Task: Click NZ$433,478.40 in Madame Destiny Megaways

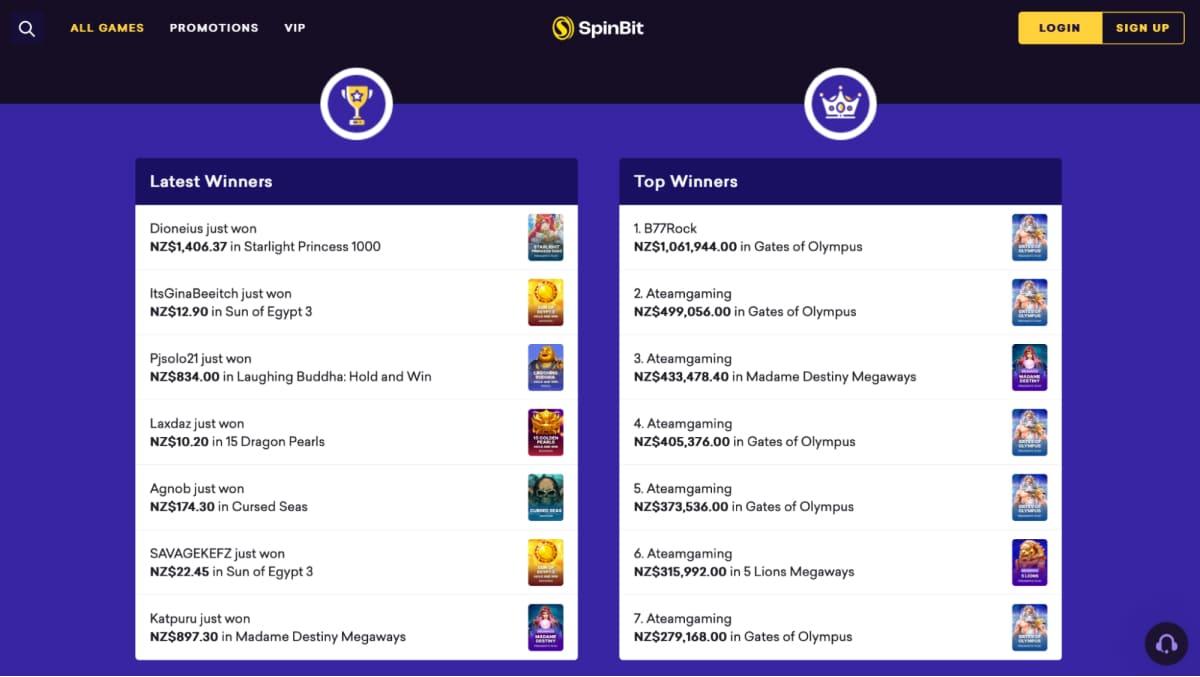Action: point(775,376)
